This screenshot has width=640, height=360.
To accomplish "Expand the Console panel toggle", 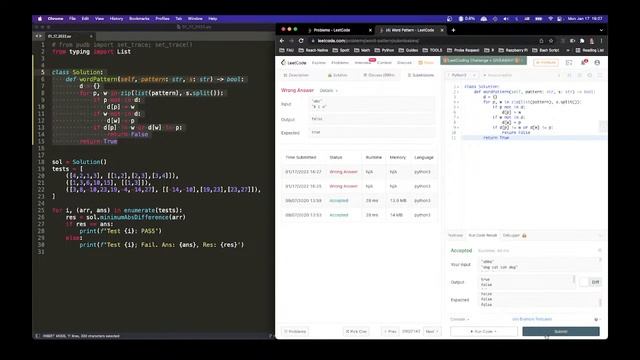I will [x=460, y=319].
